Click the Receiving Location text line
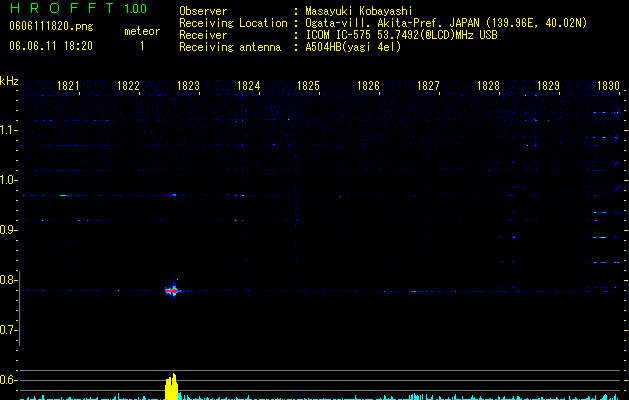 383,23
